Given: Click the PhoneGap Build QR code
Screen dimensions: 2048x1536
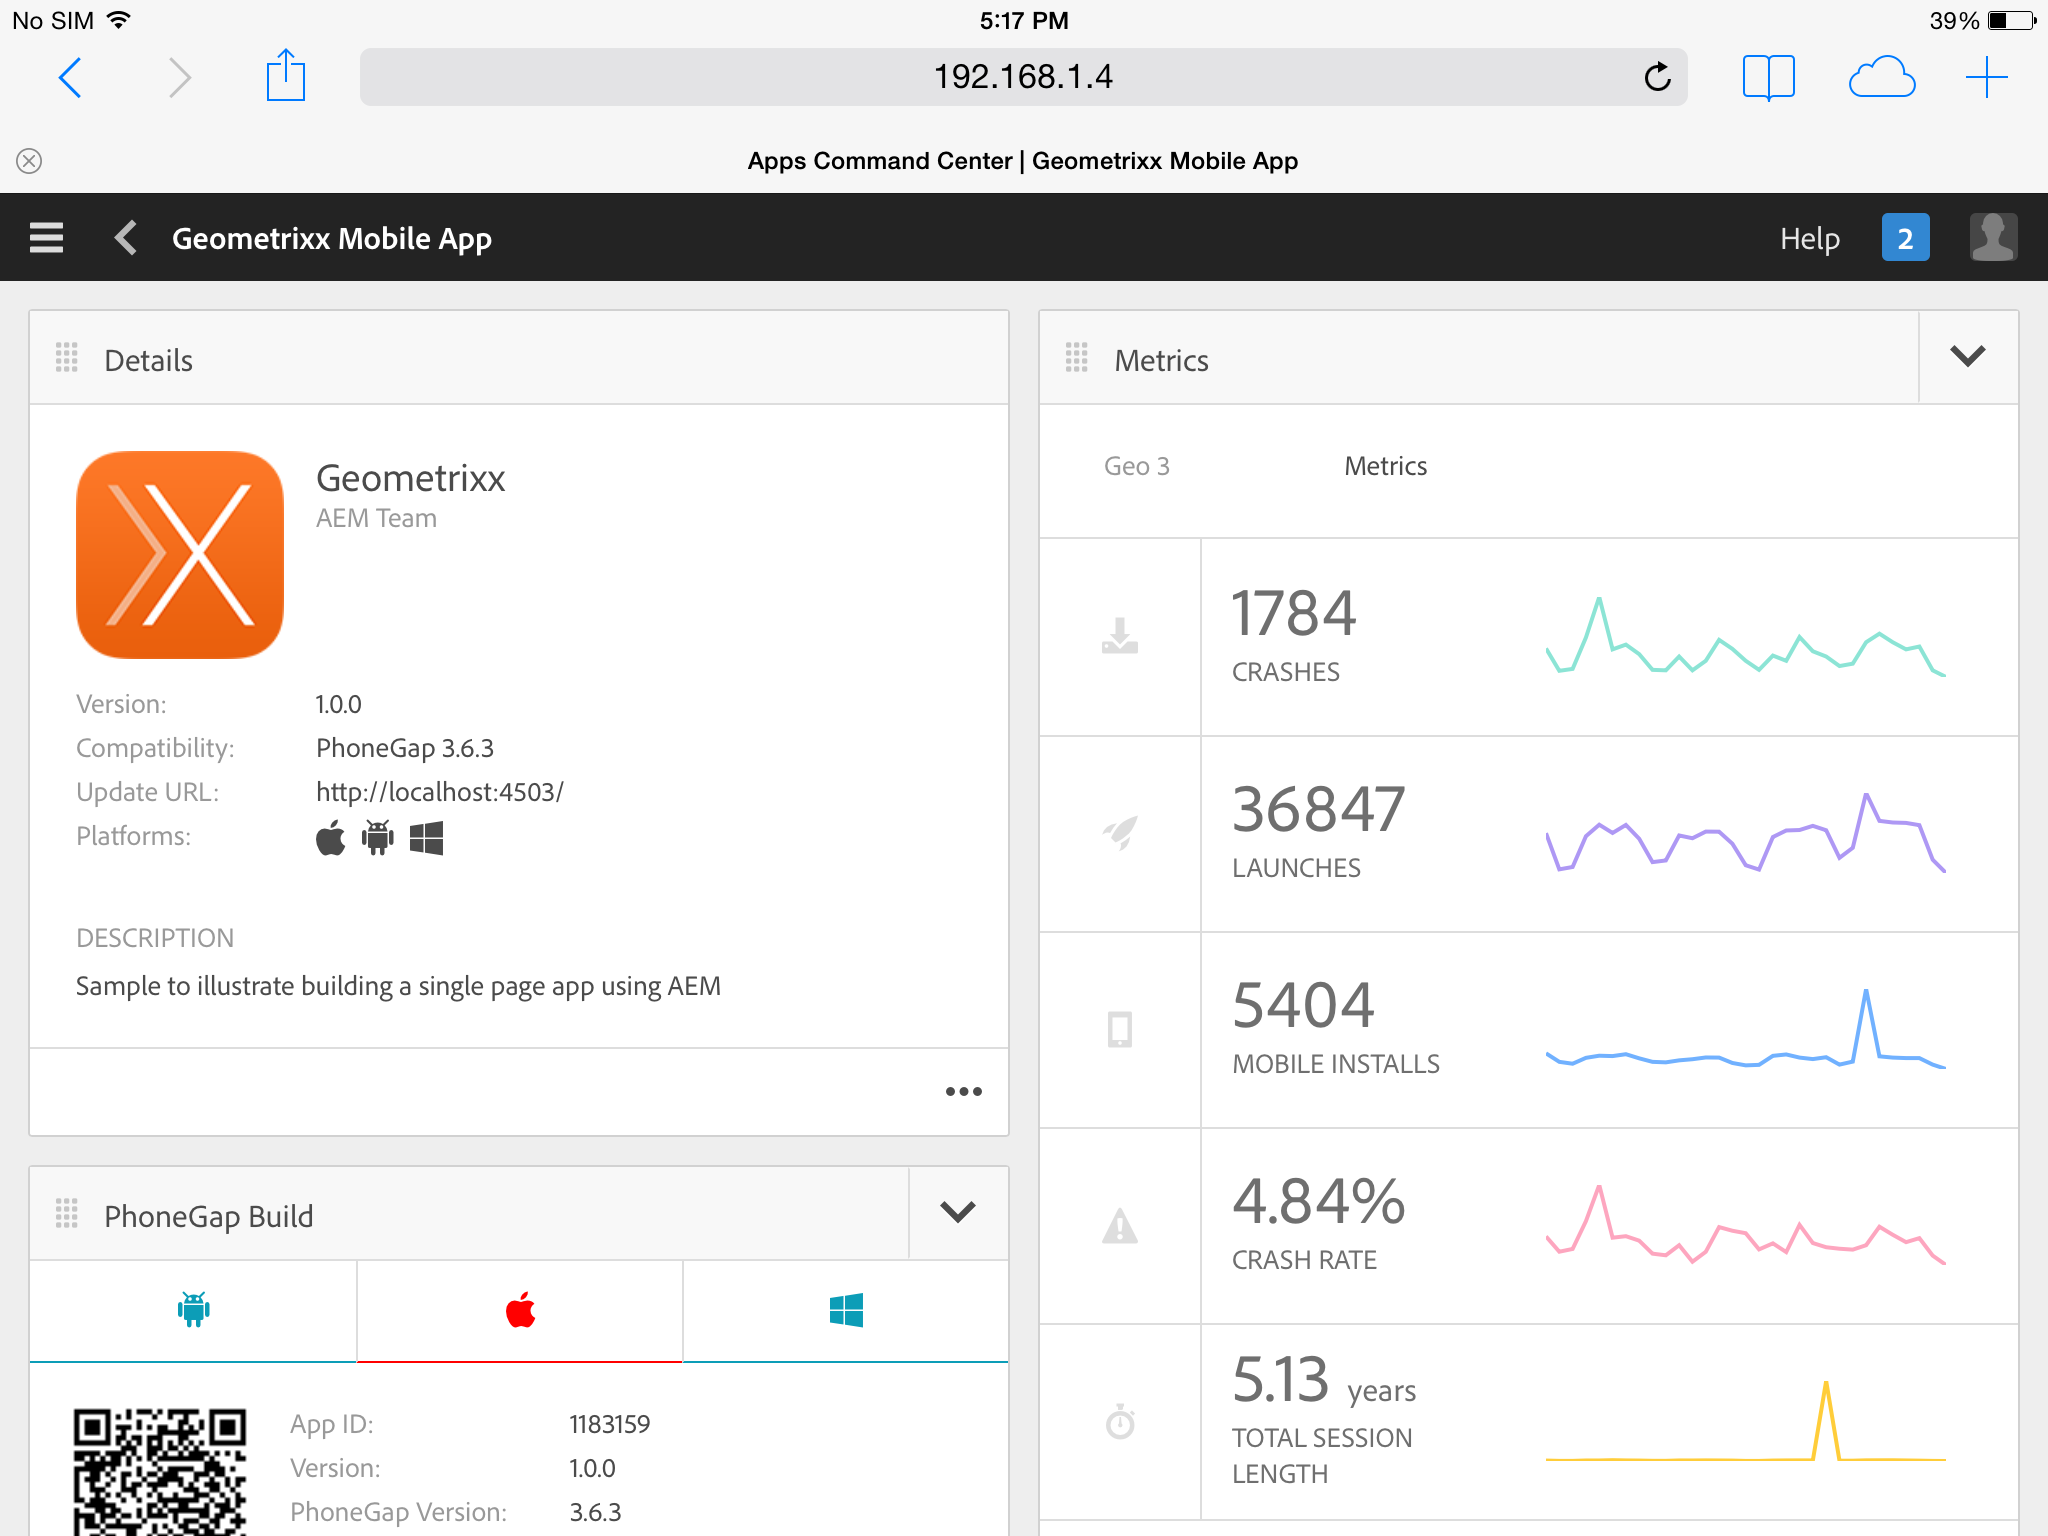Looking at the screenshot, I should click(x=160, y=1471).
